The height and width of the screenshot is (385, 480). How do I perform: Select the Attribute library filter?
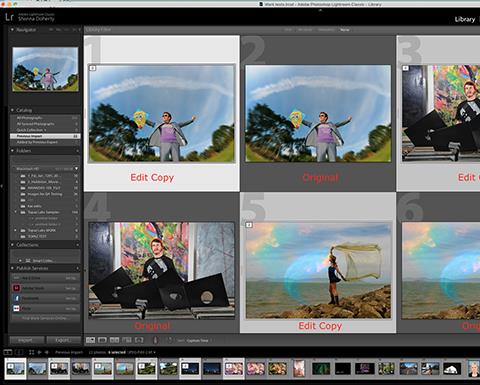click(x=305, y=30)
